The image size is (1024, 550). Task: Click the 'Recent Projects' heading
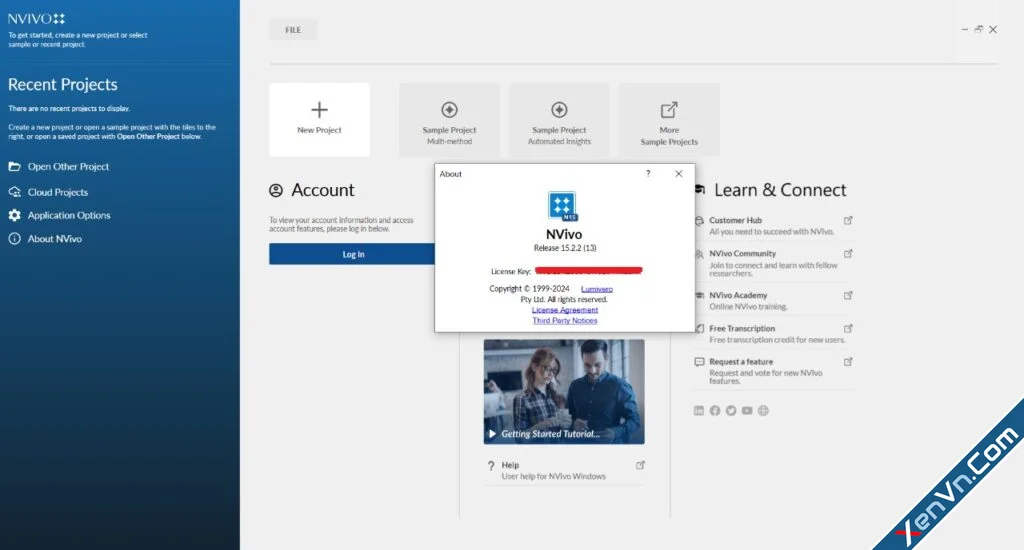[x=63, y=84]
